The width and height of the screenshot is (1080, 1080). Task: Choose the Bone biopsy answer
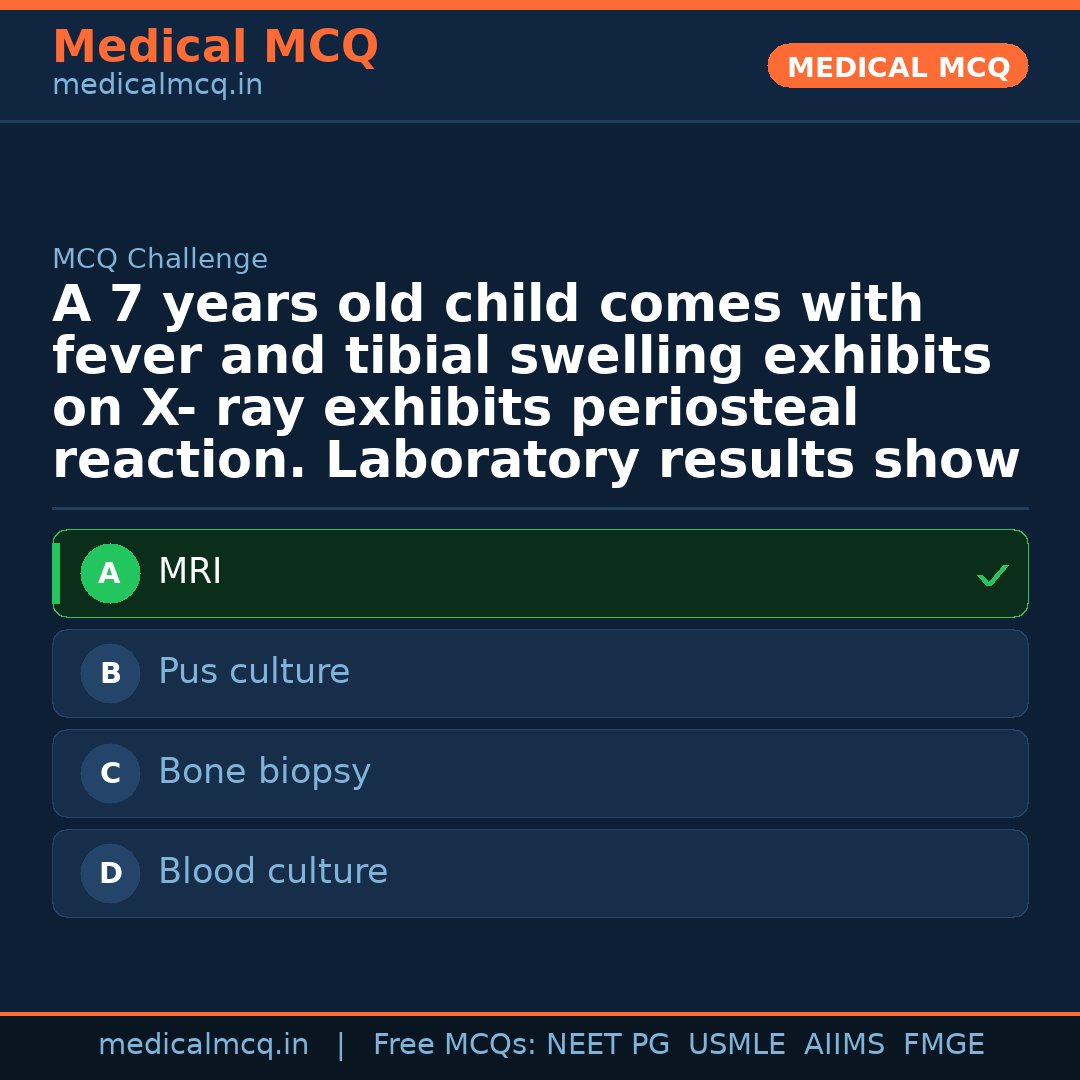click(264, 772)
